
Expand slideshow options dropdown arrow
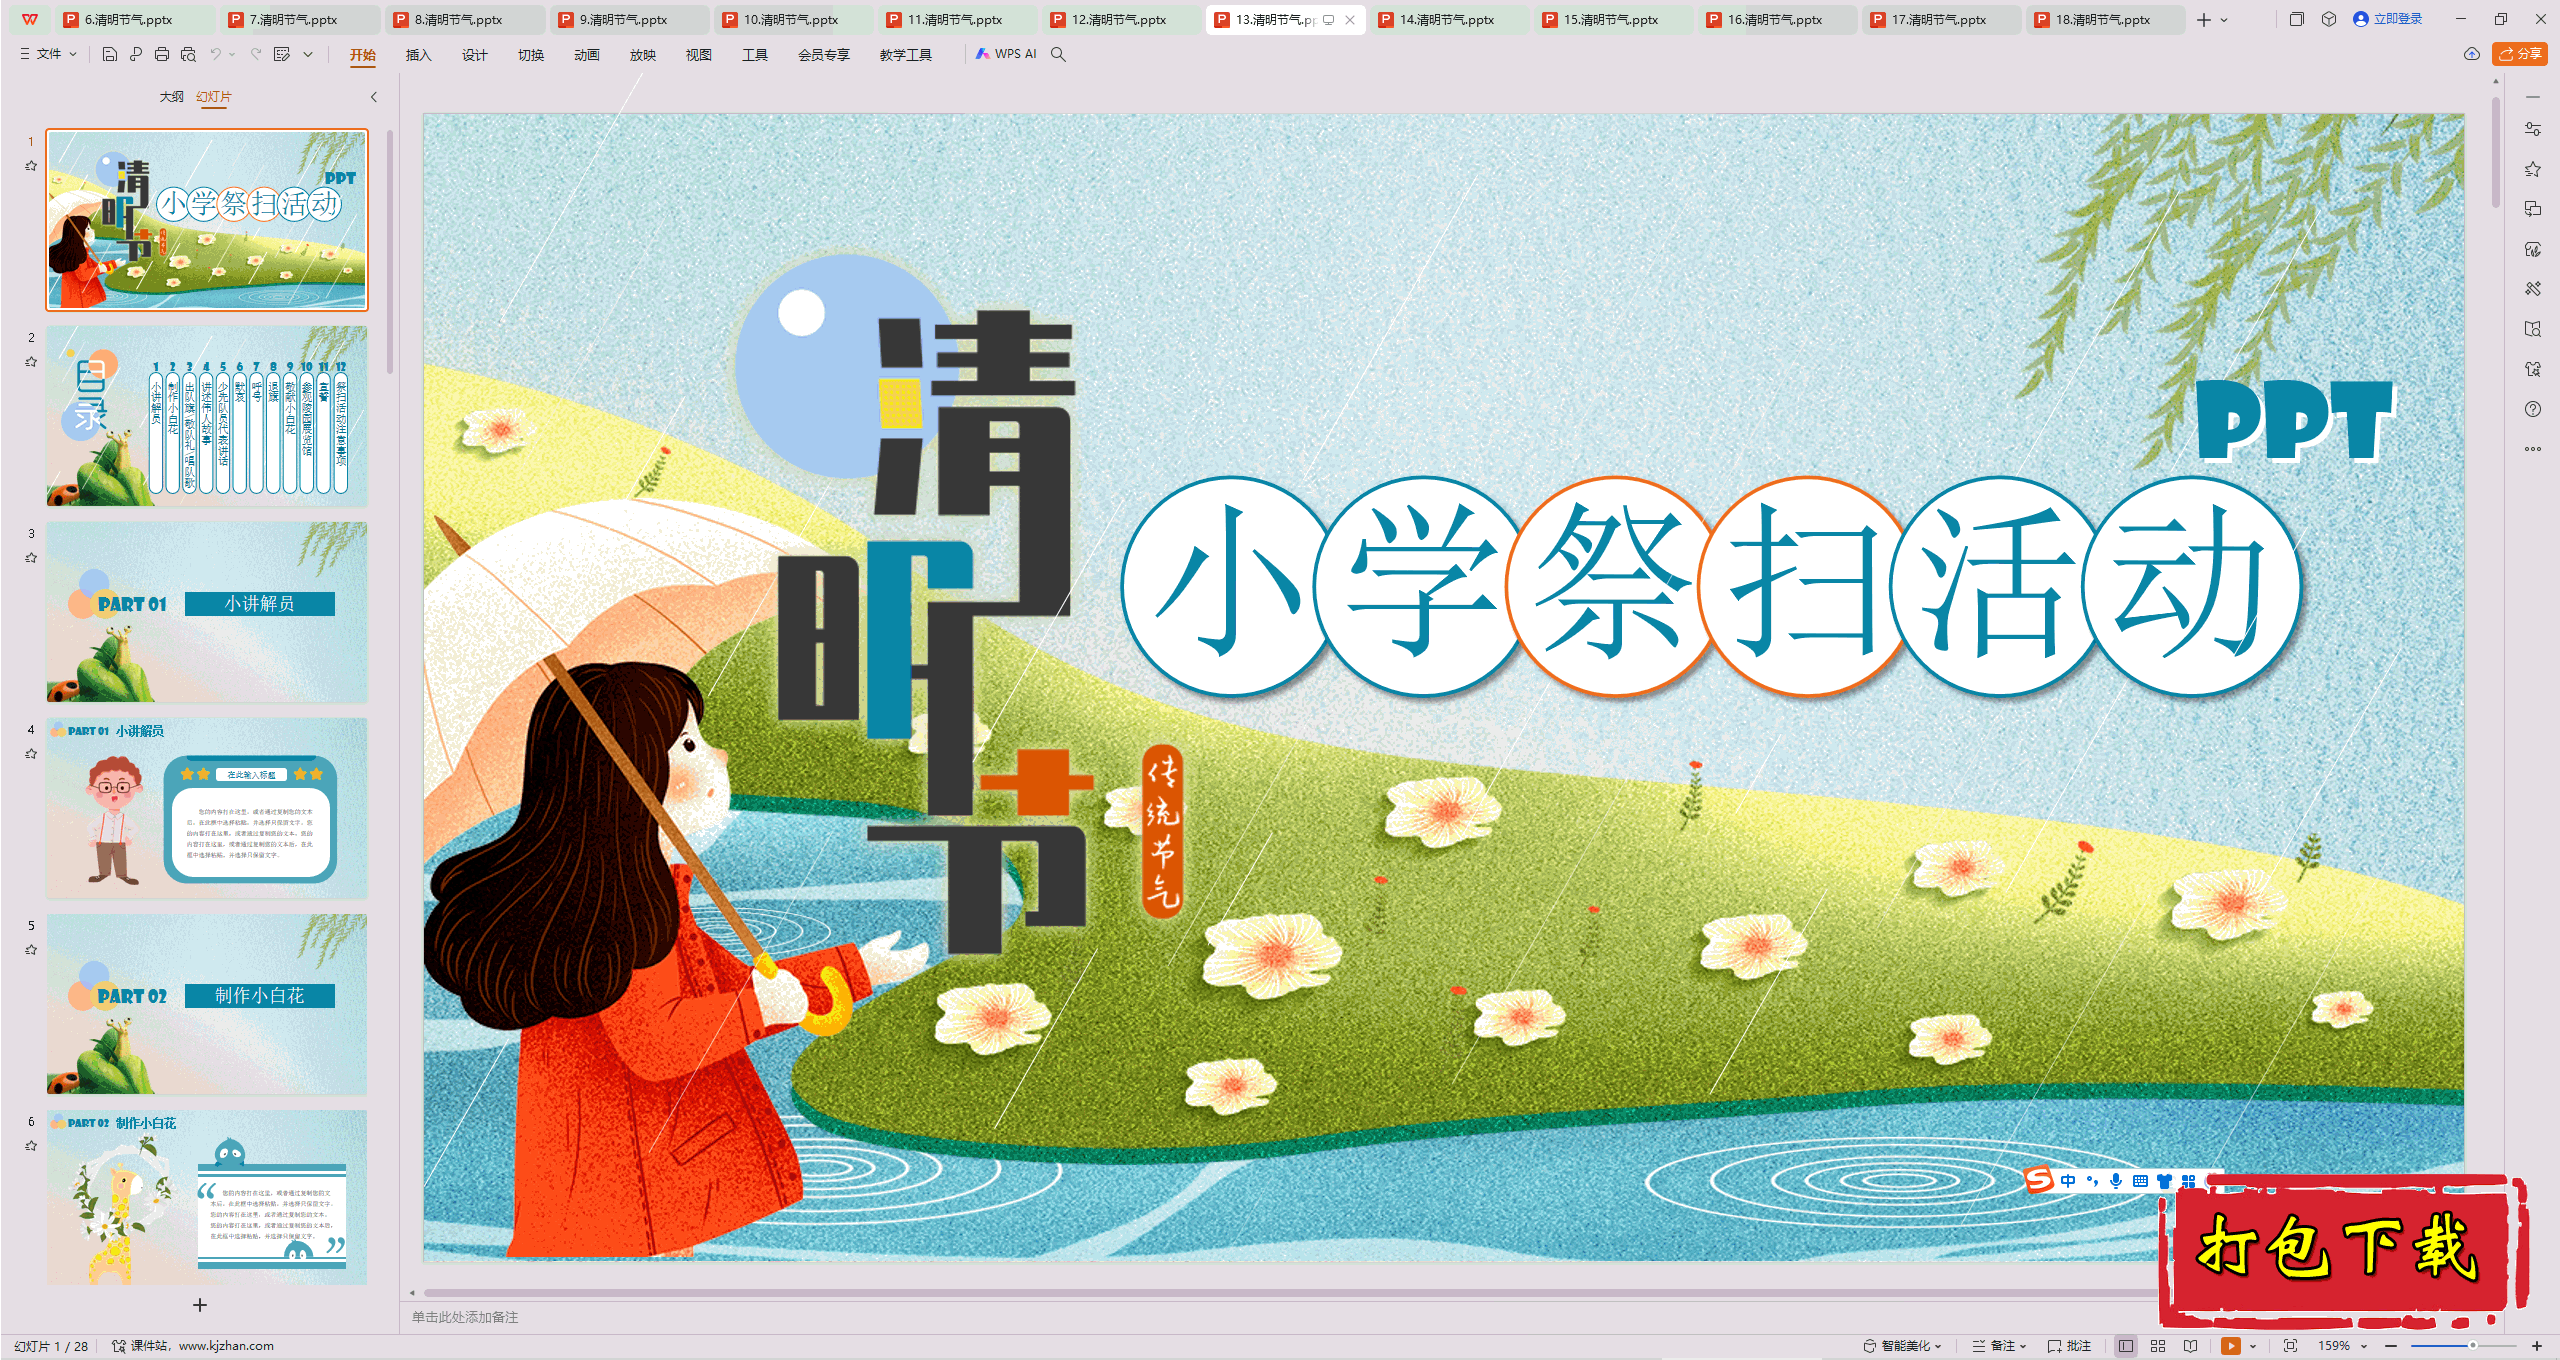[2253, 1346]
